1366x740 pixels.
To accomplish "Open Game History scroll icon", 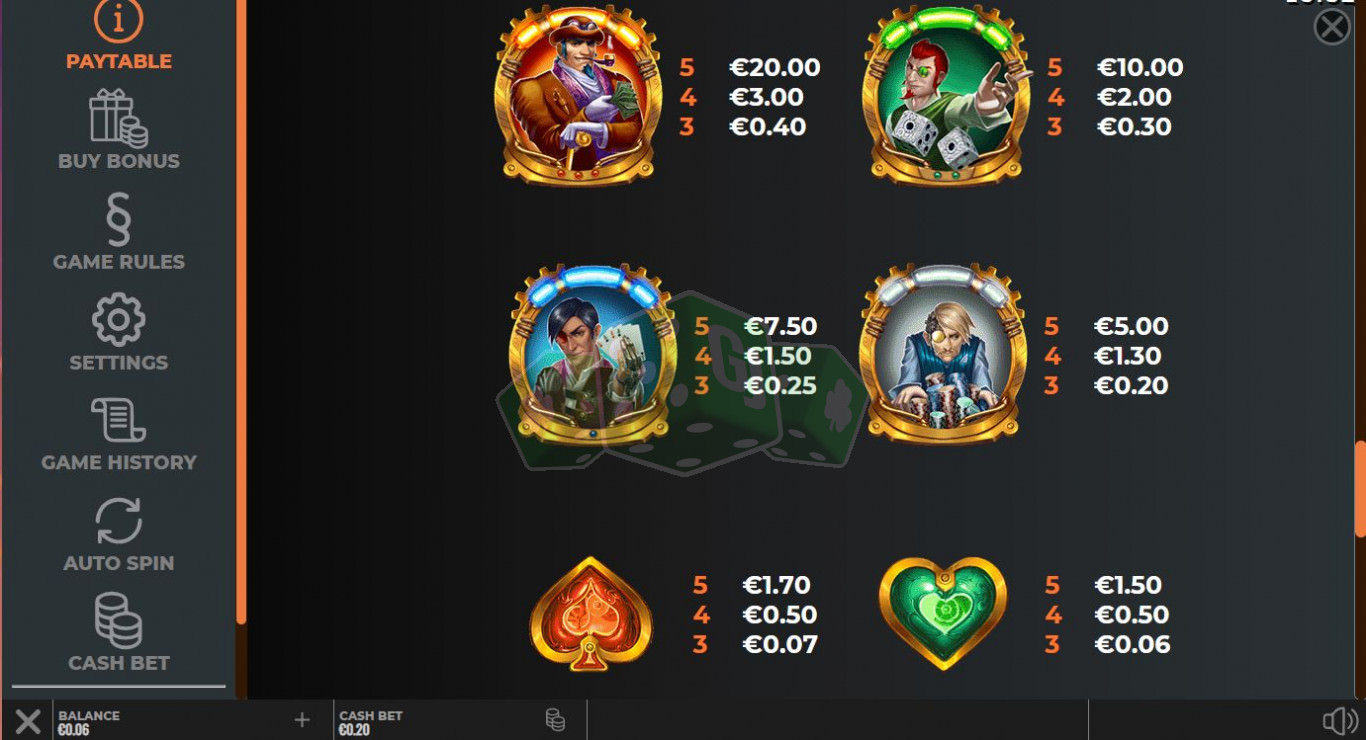I will coord(119,420).
